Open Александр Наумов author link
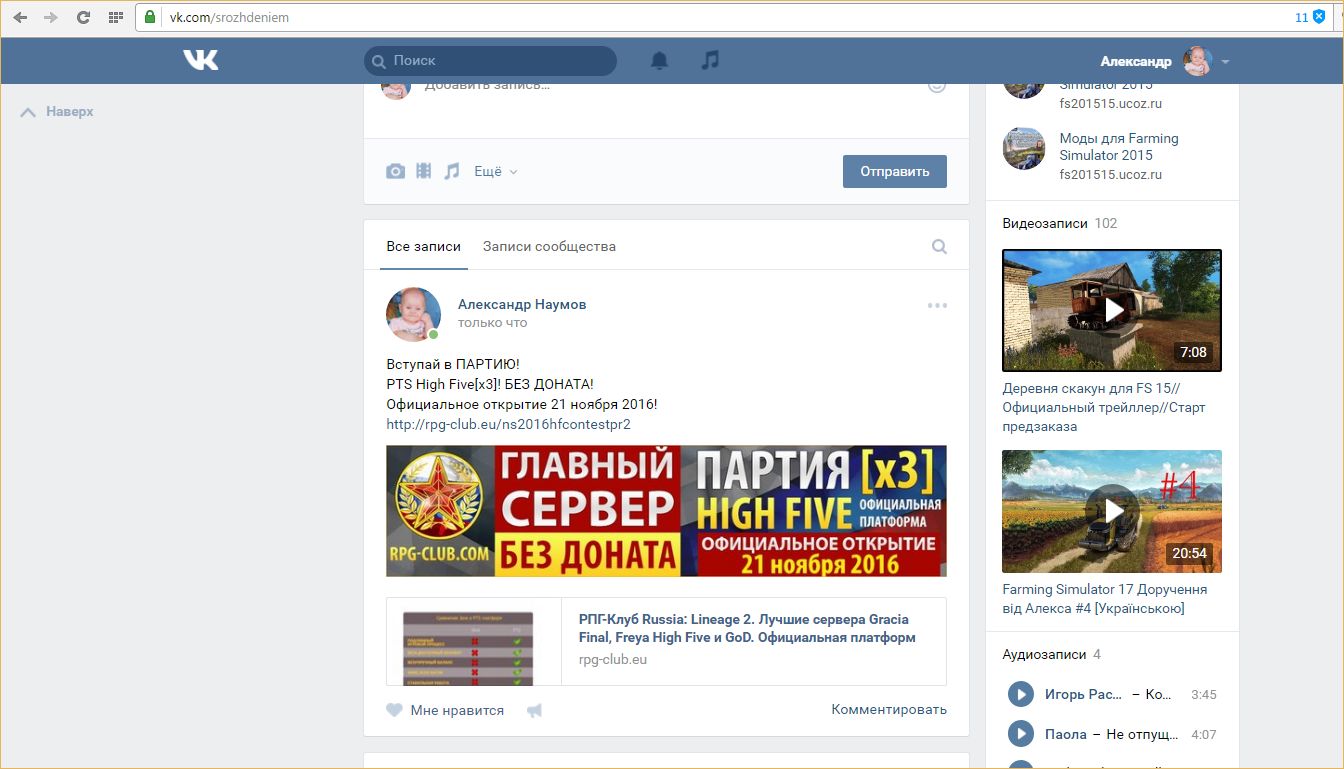Viewport: 1344px width, 769px height. coord(522,304)
